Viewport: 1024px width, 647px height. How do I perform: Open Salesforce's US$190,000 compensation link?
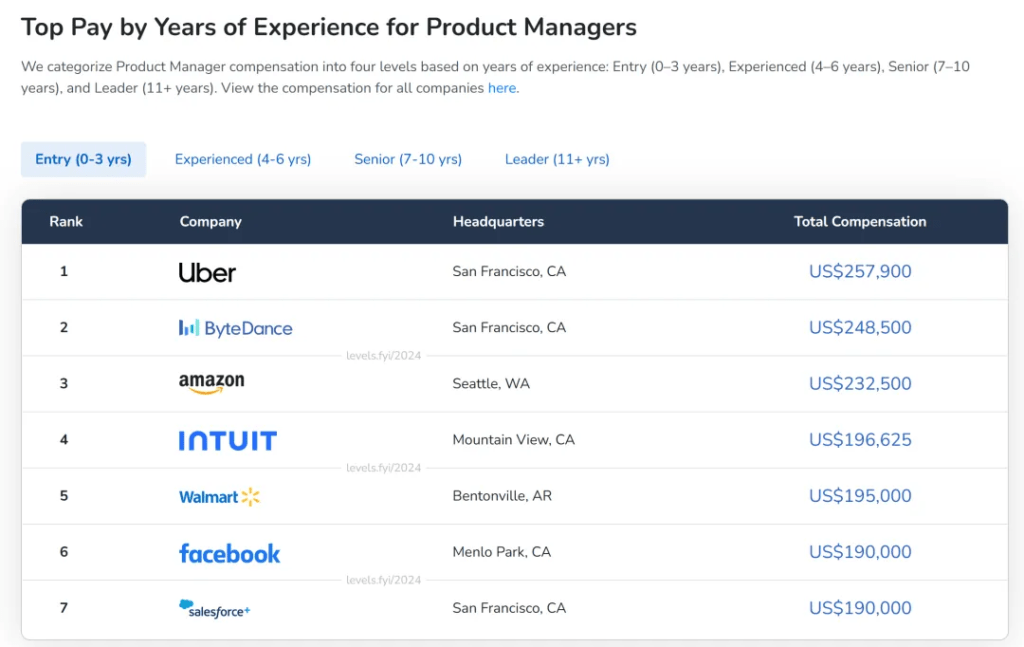860,608
